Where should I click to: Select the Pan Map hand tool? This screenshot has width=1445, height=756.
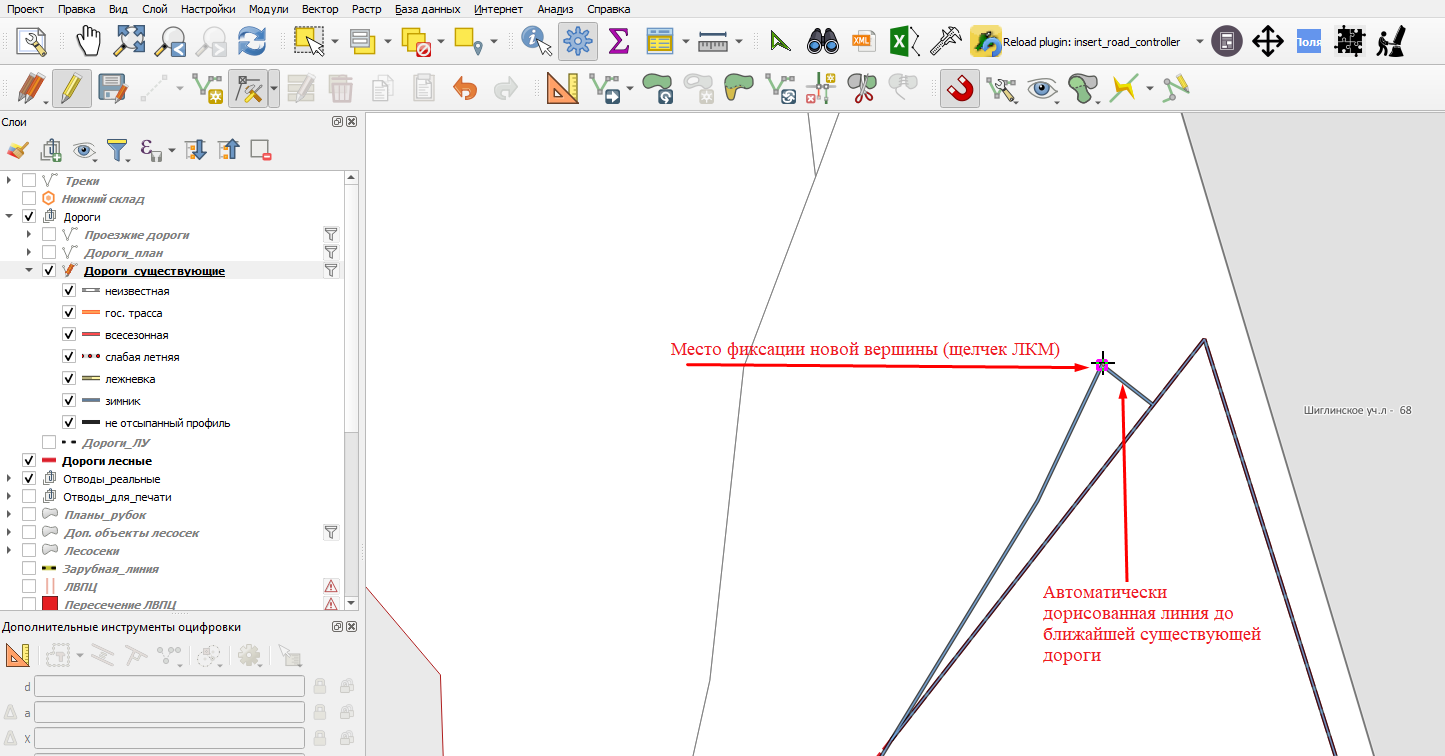(90, 42)
